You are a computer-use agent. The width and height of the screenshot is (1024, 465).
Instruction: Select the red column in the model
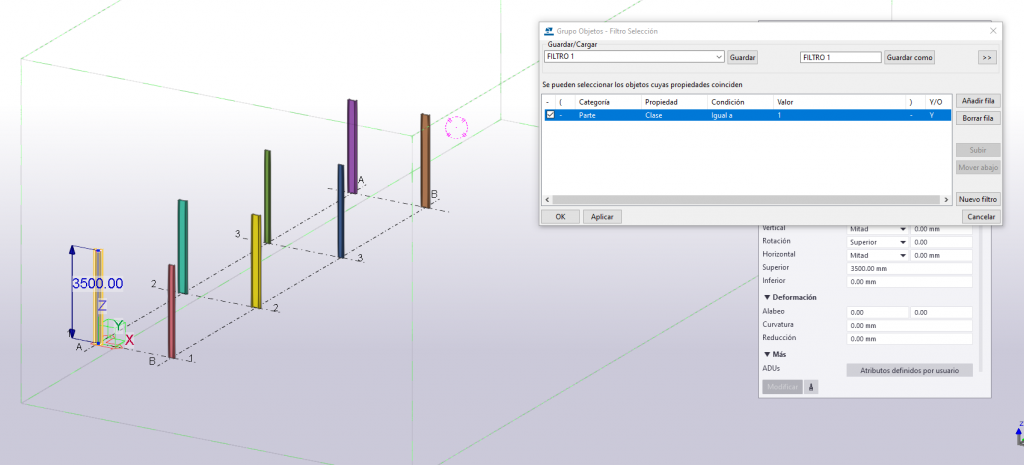point(172,311)
